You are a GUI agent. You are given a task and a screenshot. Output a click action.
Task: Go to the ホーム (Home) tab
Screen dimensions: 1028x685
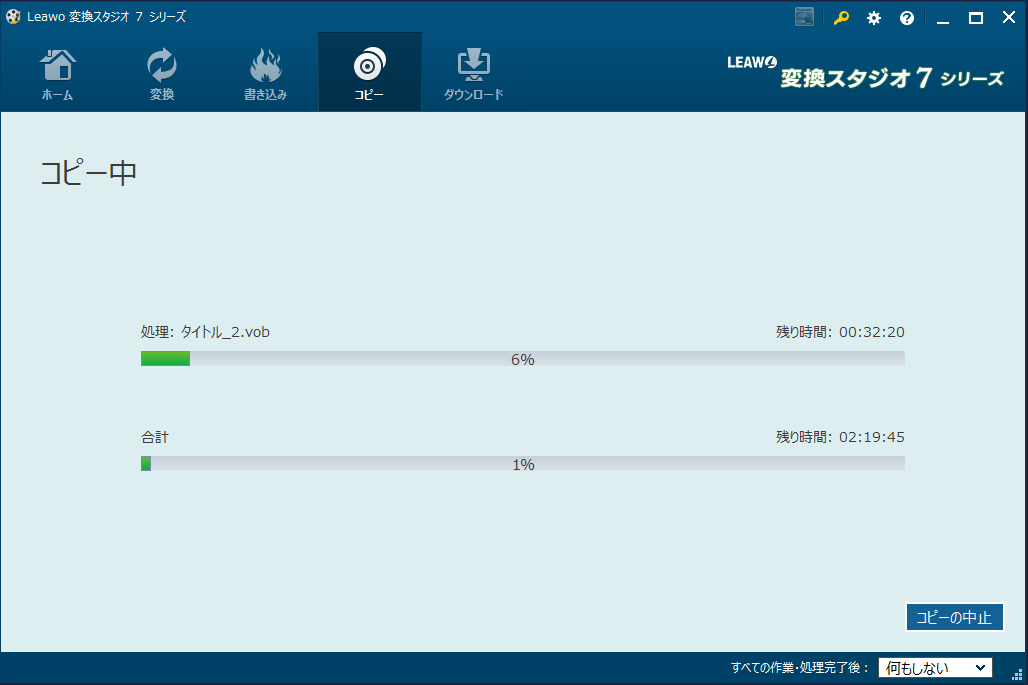57,73
